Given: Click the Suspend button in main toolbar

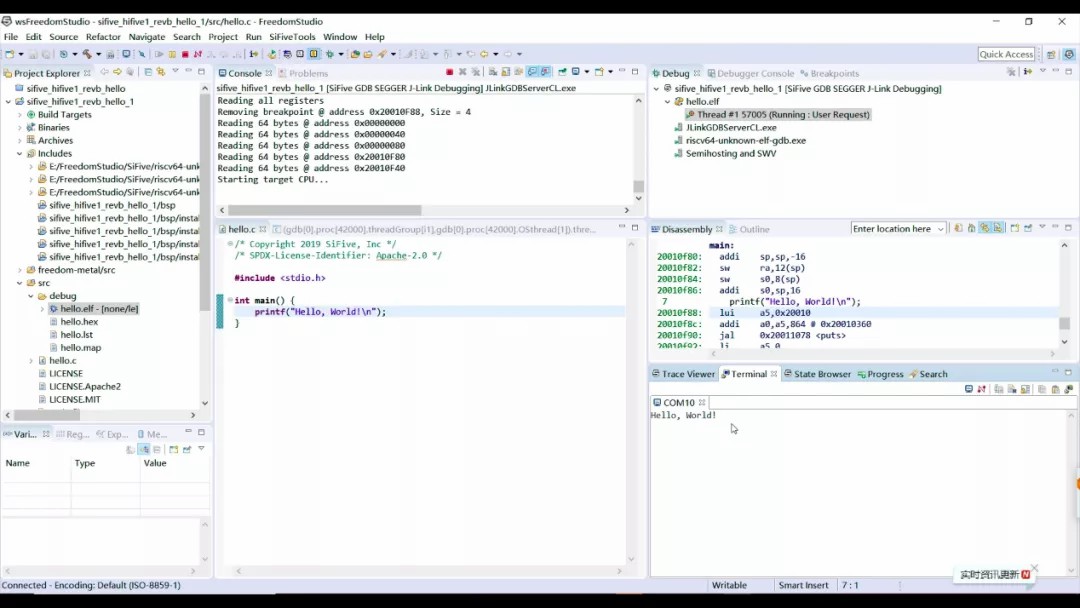Looking at the screenshot, I should click(172, 54).
